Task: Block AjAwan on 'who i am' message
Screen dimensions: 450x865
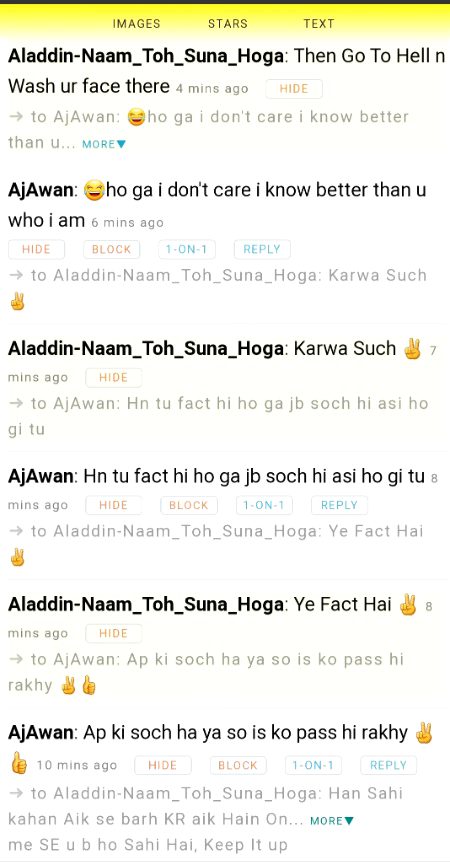Action: [111, 249]
